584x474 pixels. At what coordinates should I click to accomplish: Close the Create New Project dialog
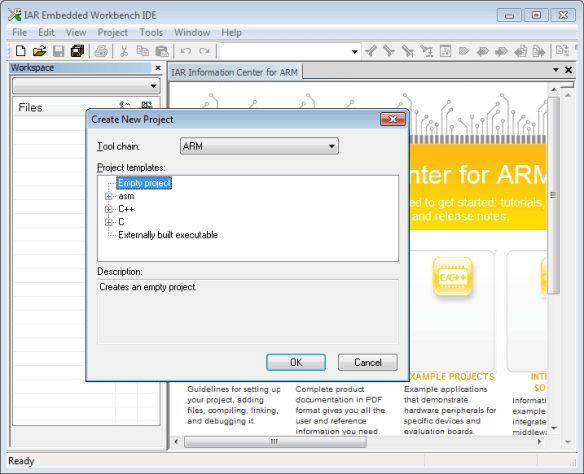[x=393, y=119]
